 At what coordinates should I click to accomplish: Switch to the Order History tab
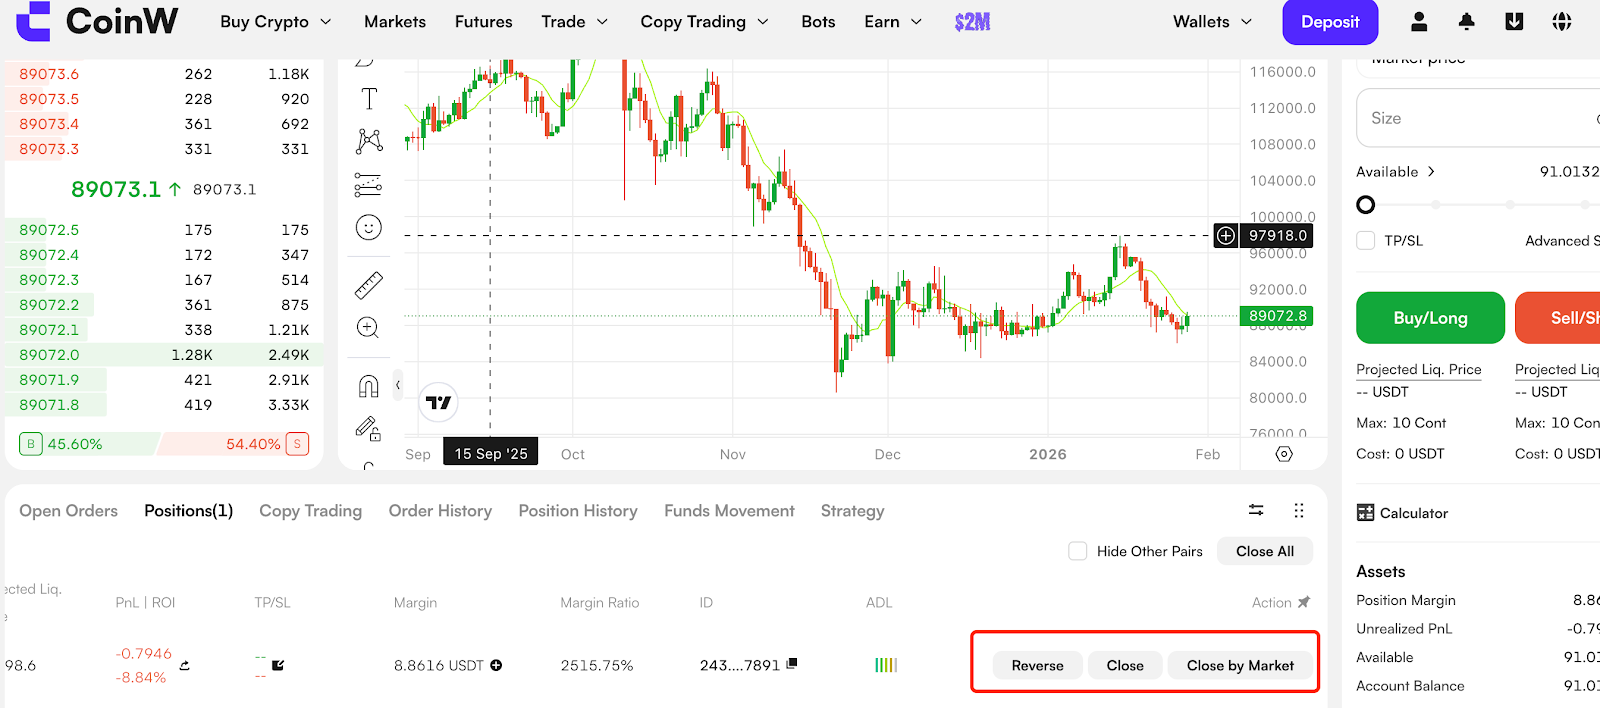point(440,511)
